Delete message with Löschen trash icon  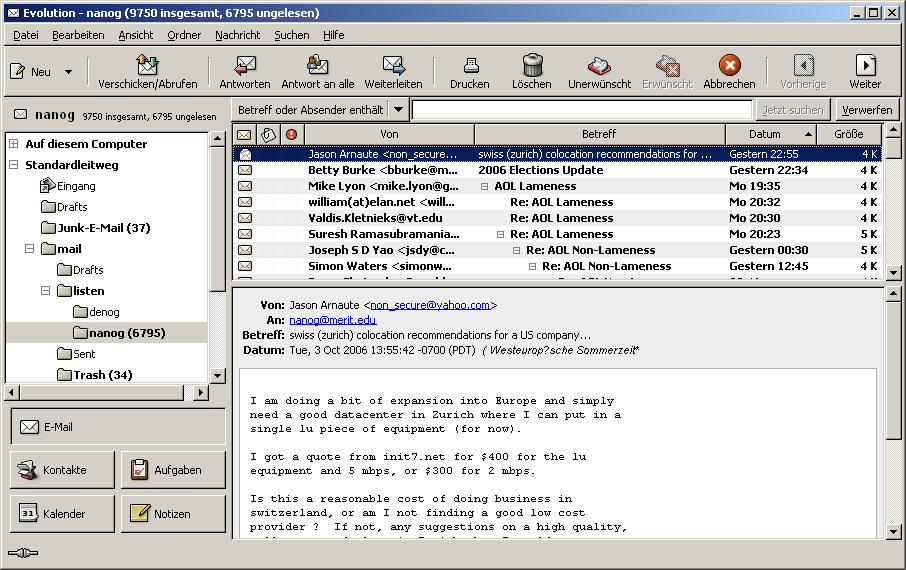tap(532, 66)
